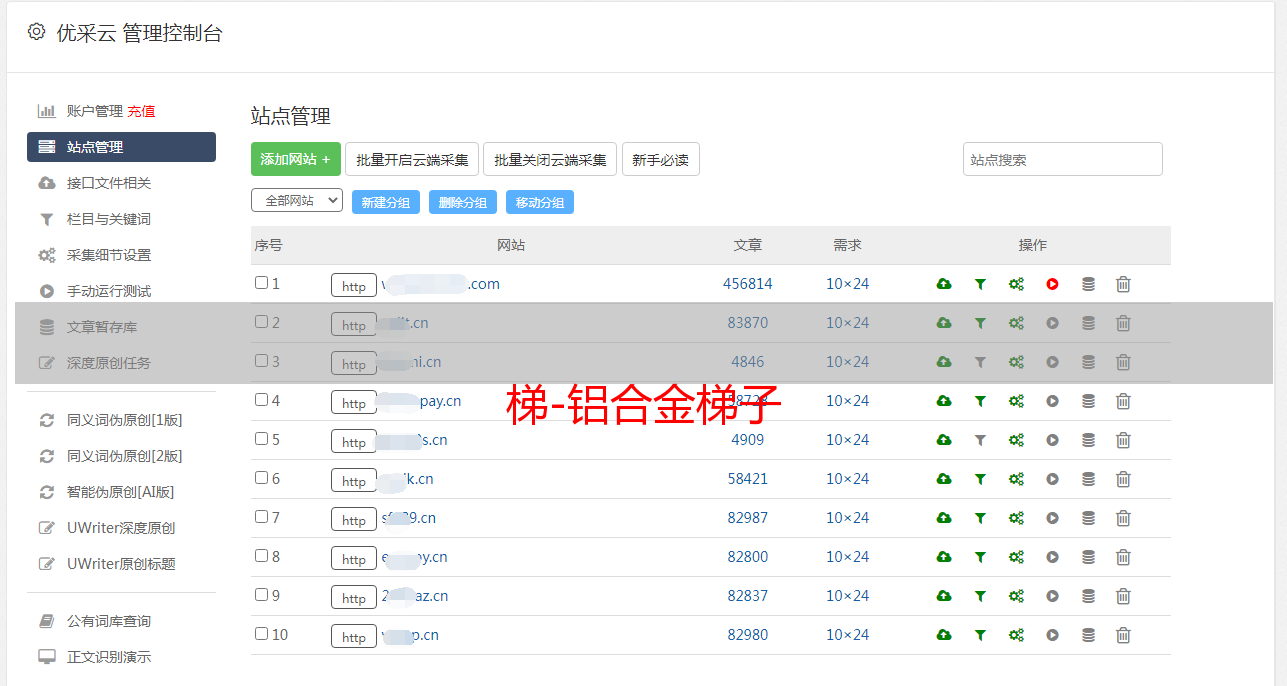Click the green filter icon in row 1
This screenshot has width=1287, height=686.
pos(980,284)
